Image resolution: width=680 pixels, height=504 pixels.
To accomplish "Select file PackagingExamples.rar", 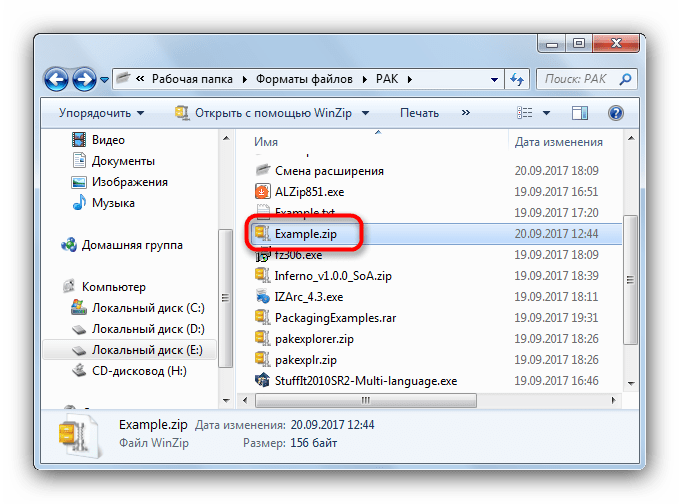I will 335,318.
